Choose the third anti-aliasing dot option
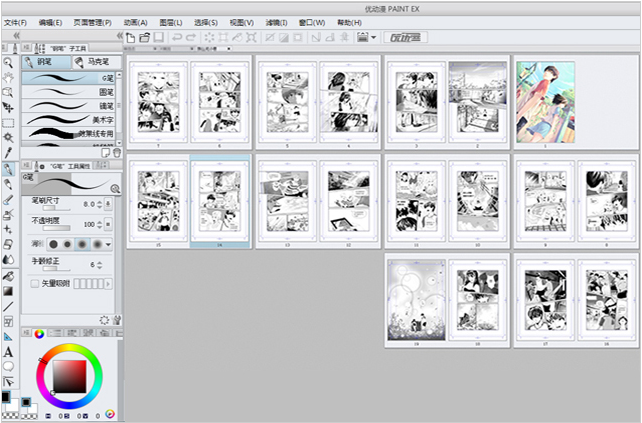This screenshot has height=423, width=642. click(x=82, y=244)
